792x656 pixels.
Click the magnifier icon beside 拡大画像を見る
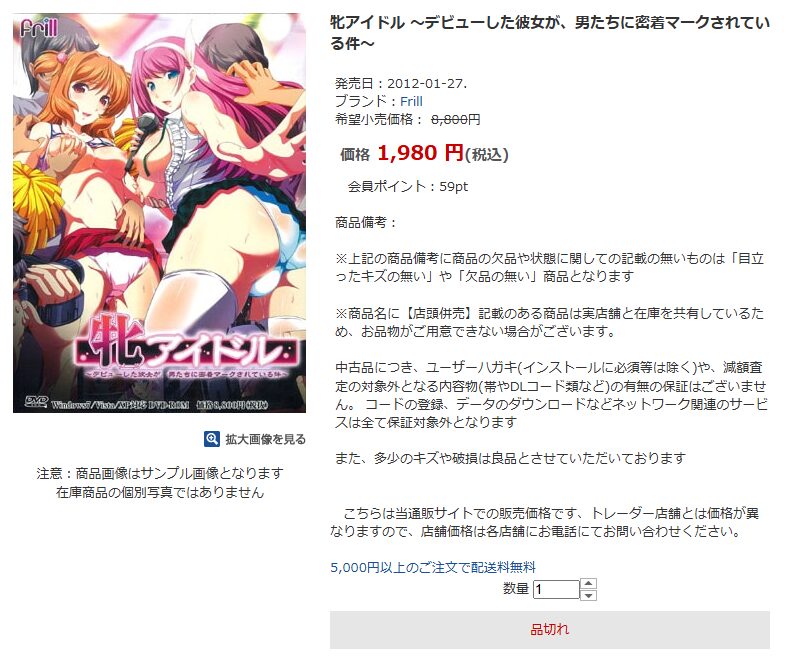(212, 439)
